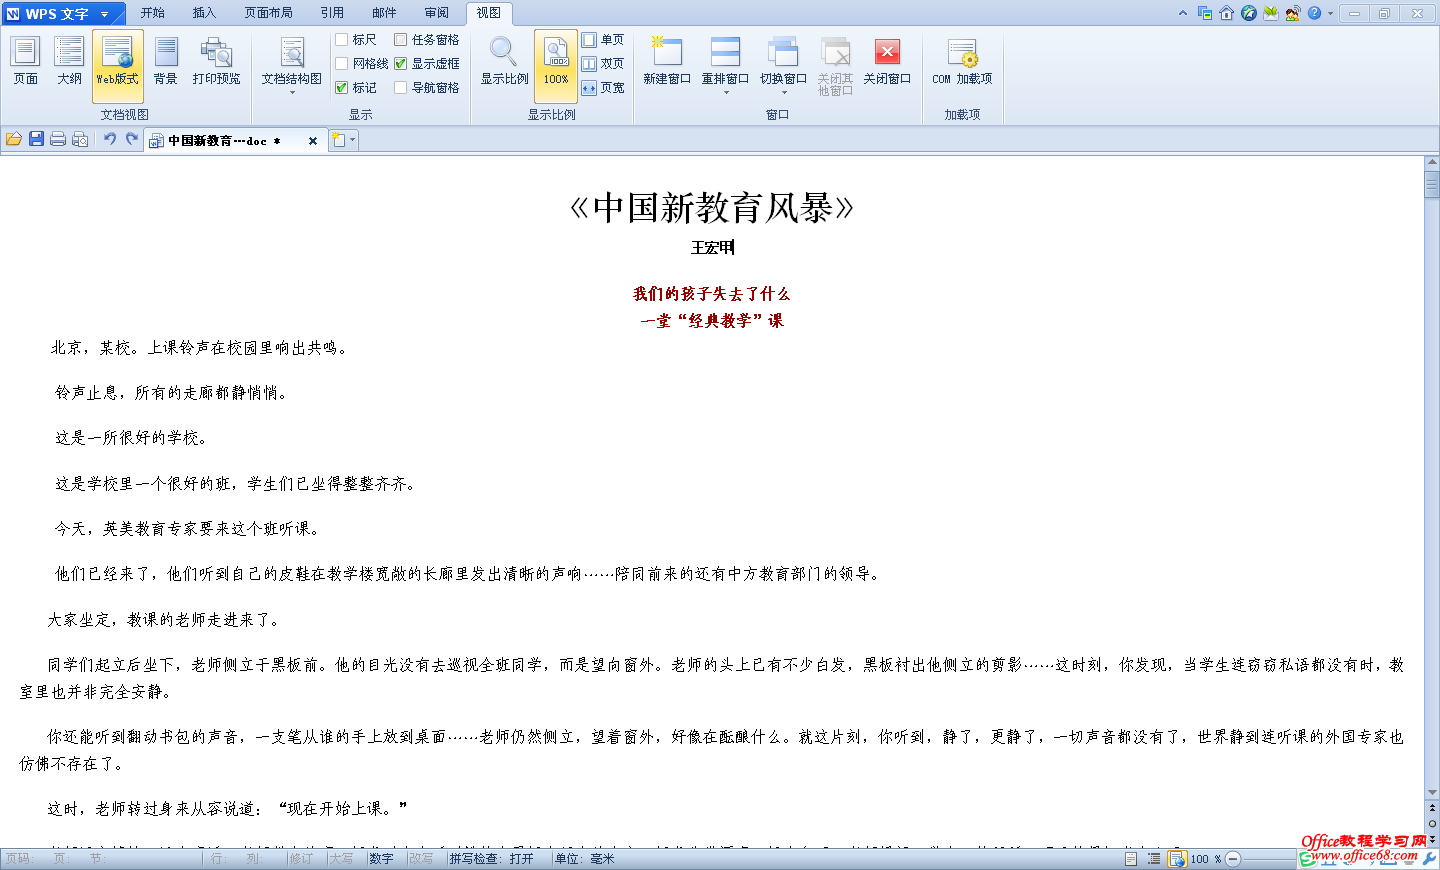Screen dimensions: 1440x870
Task: Switch to Page (页面) view
Action: coord(25,64)
